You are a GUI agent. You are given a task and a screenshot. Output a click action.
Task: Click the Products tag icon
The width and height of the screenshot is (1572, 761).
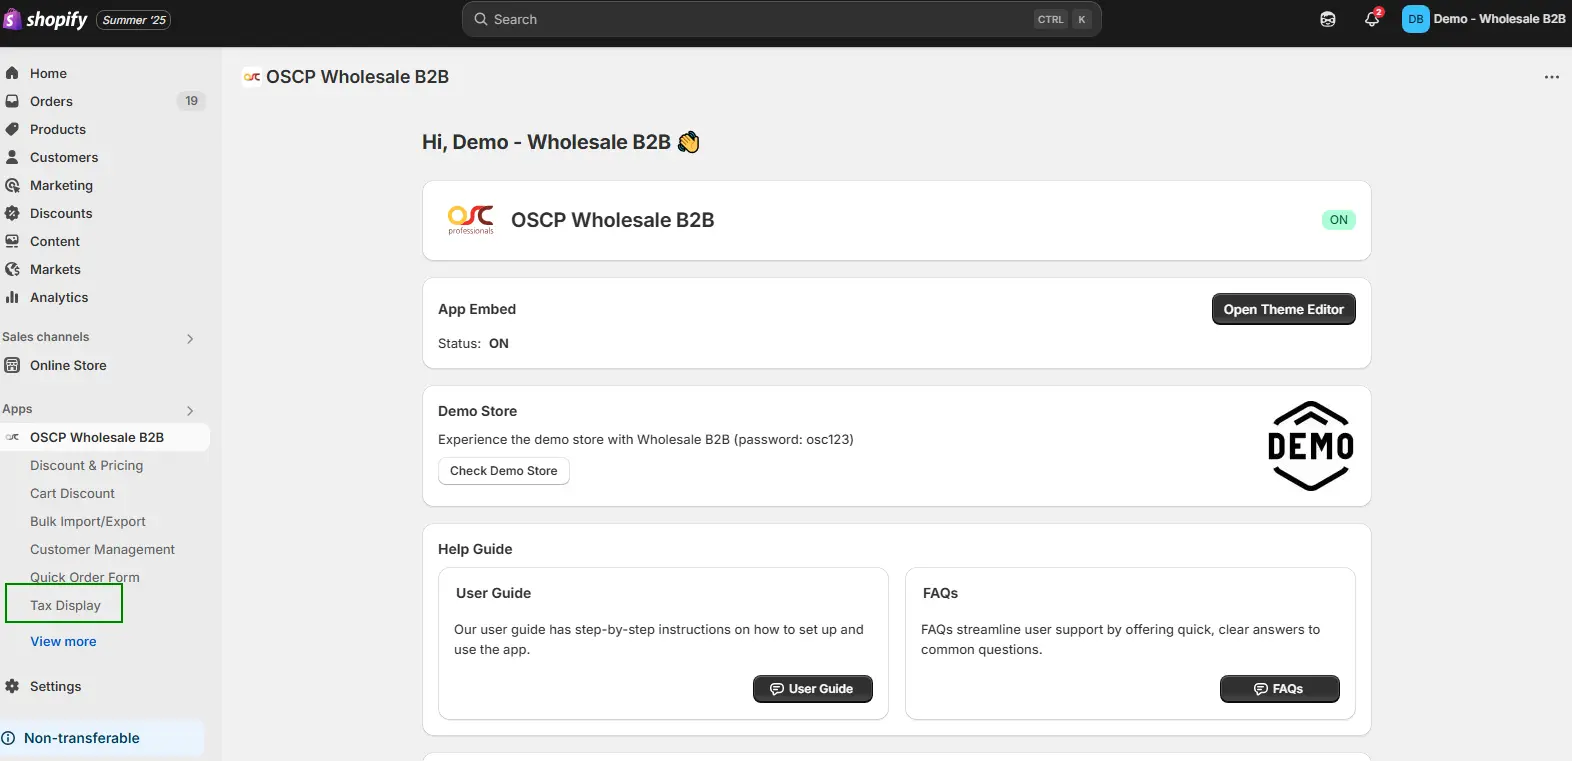tap(12, 129)
